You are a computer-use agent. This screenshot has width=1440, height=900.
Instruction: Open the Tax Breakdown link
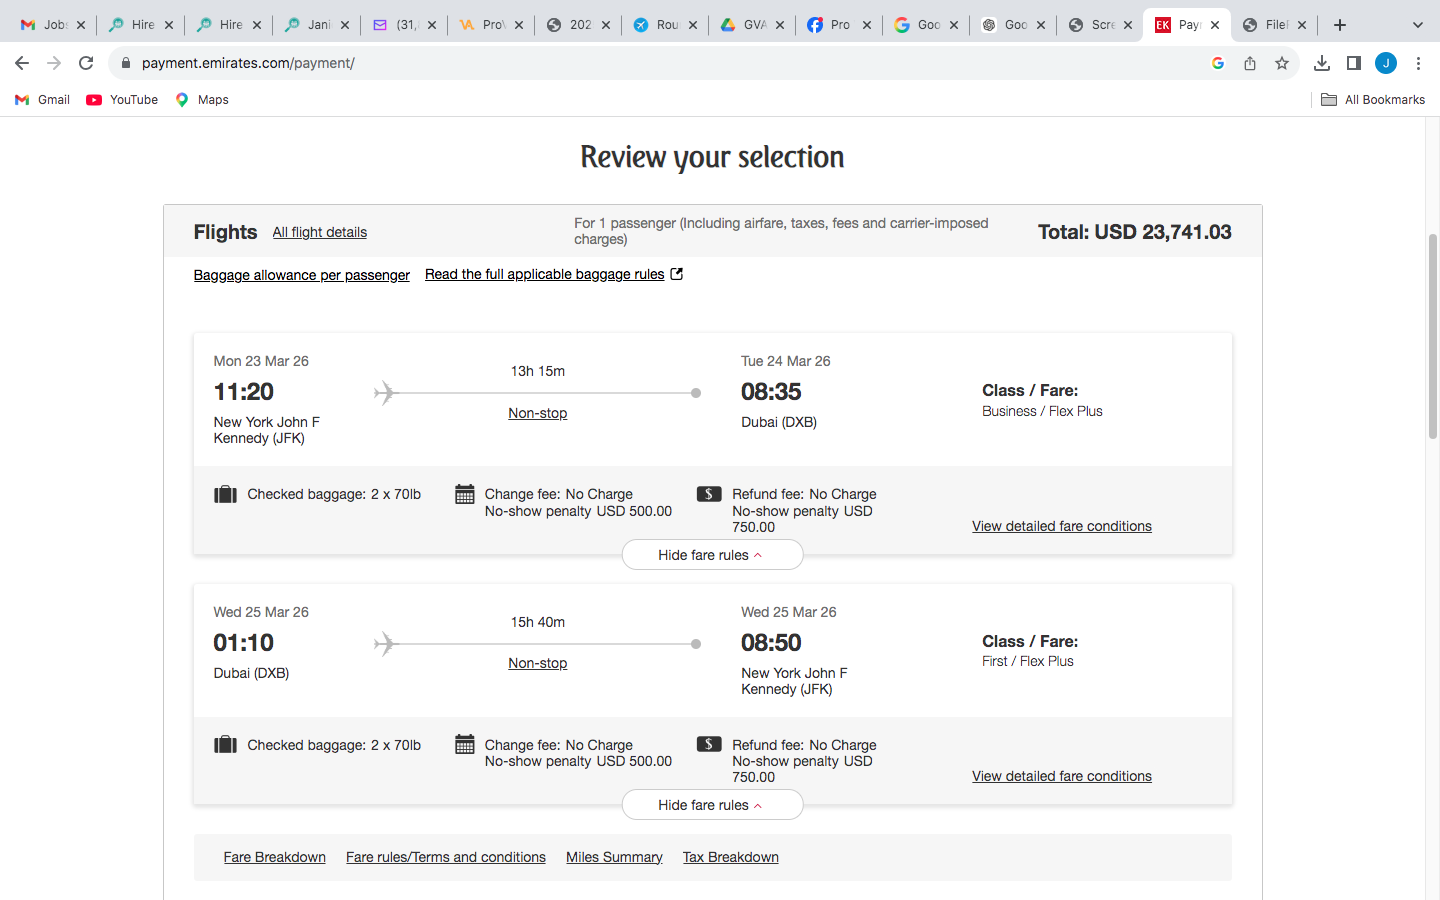tap(731, 857)
